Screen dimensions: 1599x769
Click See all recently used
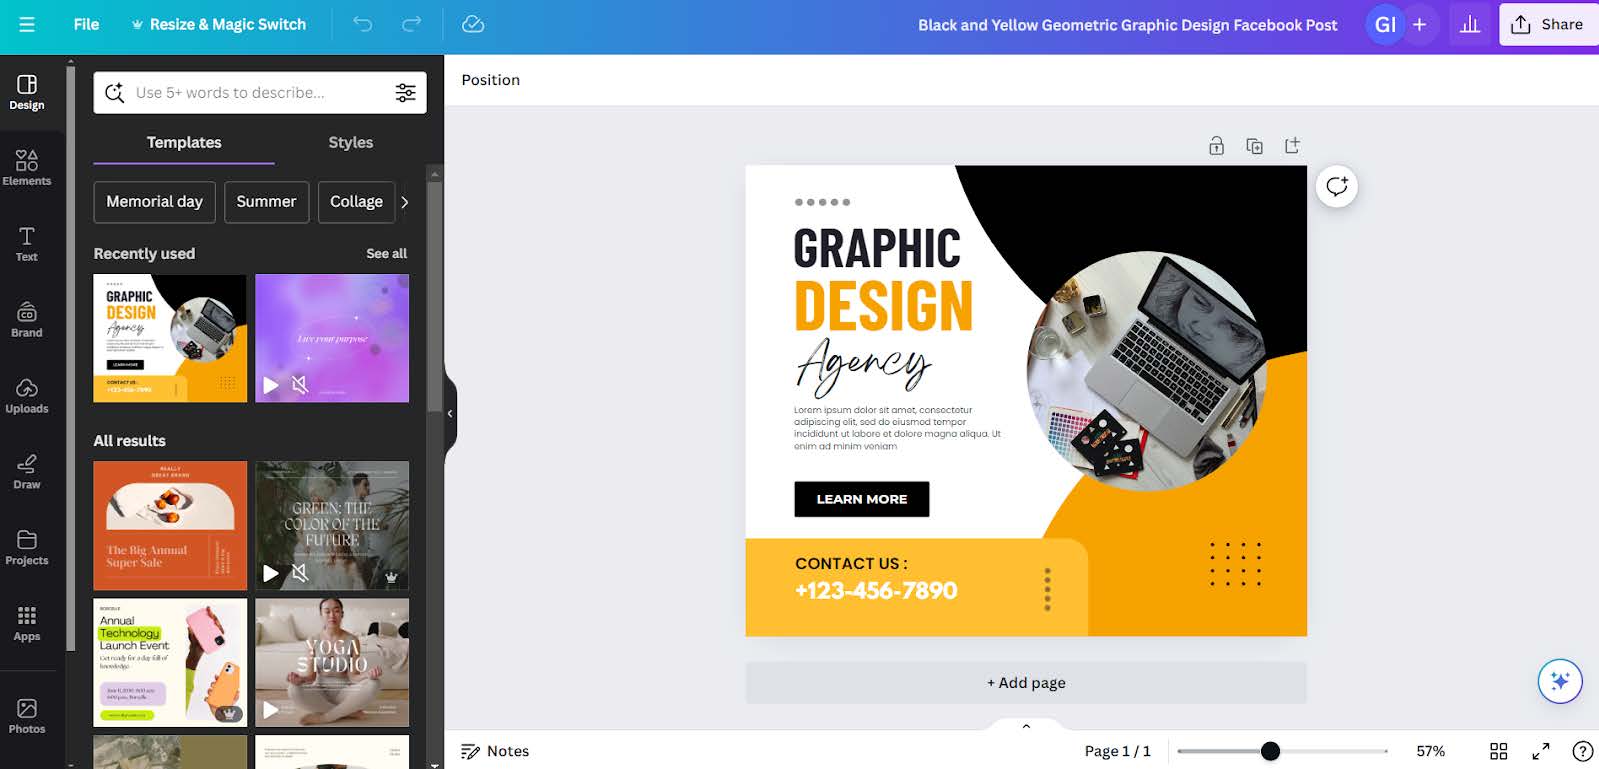386,254
